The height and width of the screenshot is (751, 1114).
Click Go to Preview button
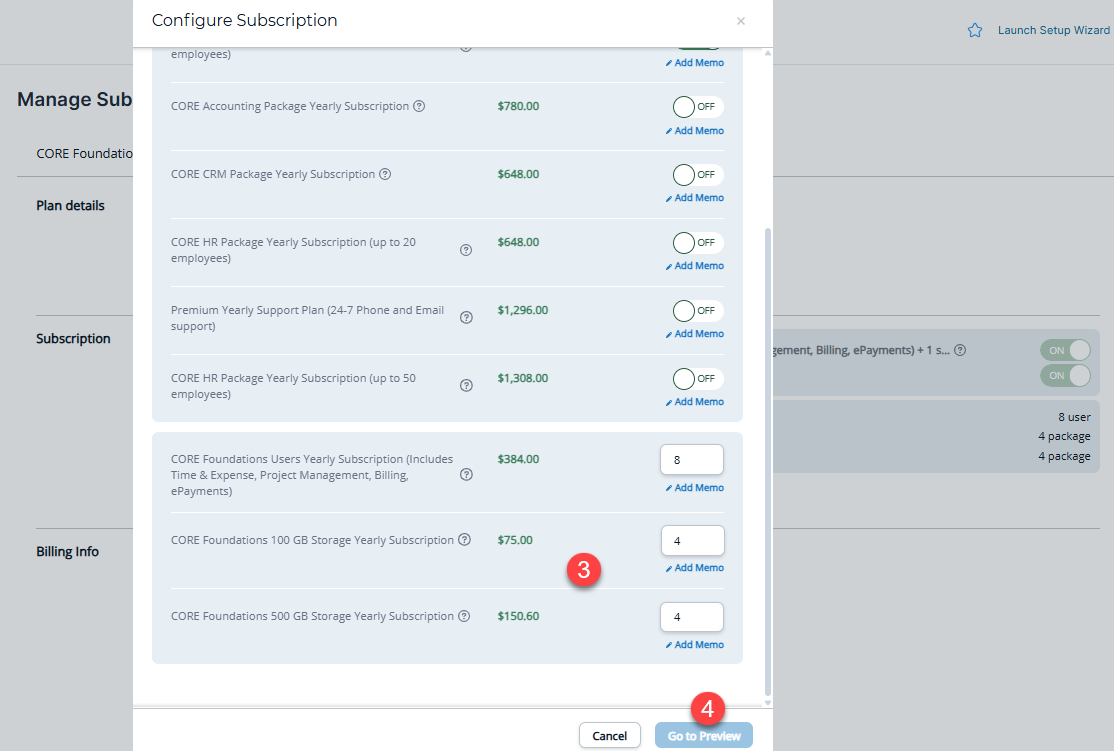pyautogui.click(x=703, y=735)
